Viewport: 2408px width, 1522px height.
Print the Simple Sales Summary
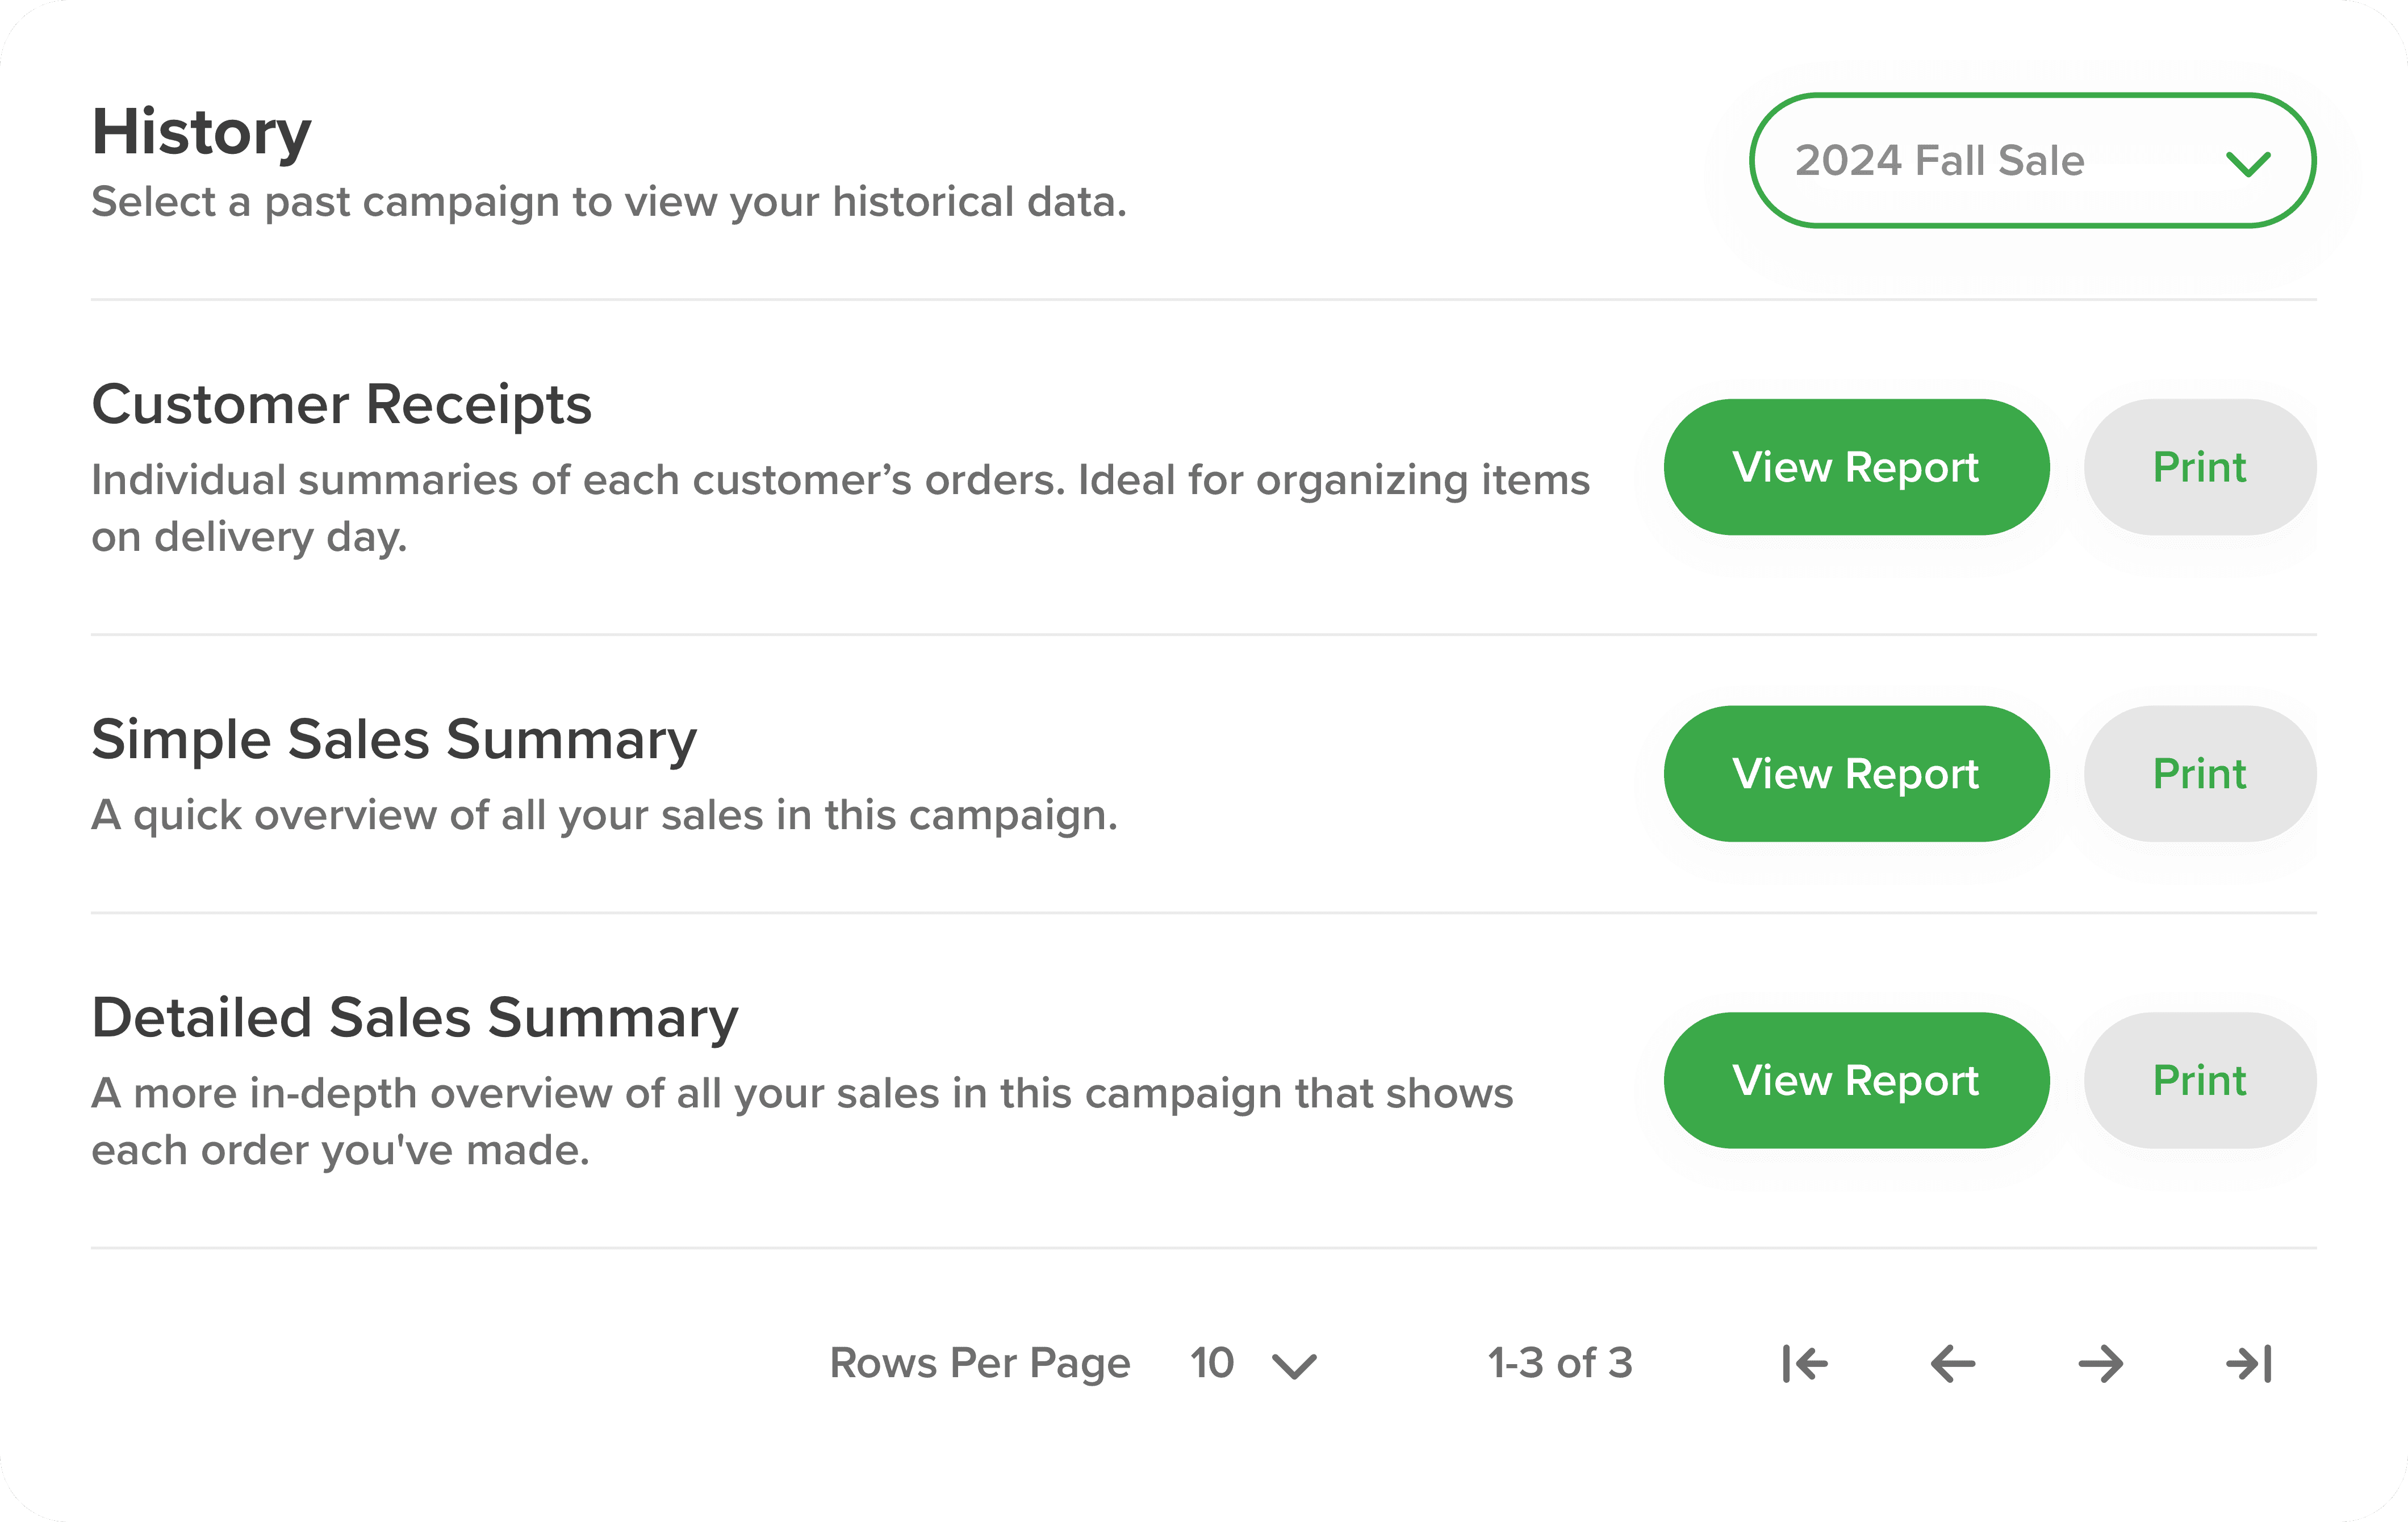(2200, 774)
